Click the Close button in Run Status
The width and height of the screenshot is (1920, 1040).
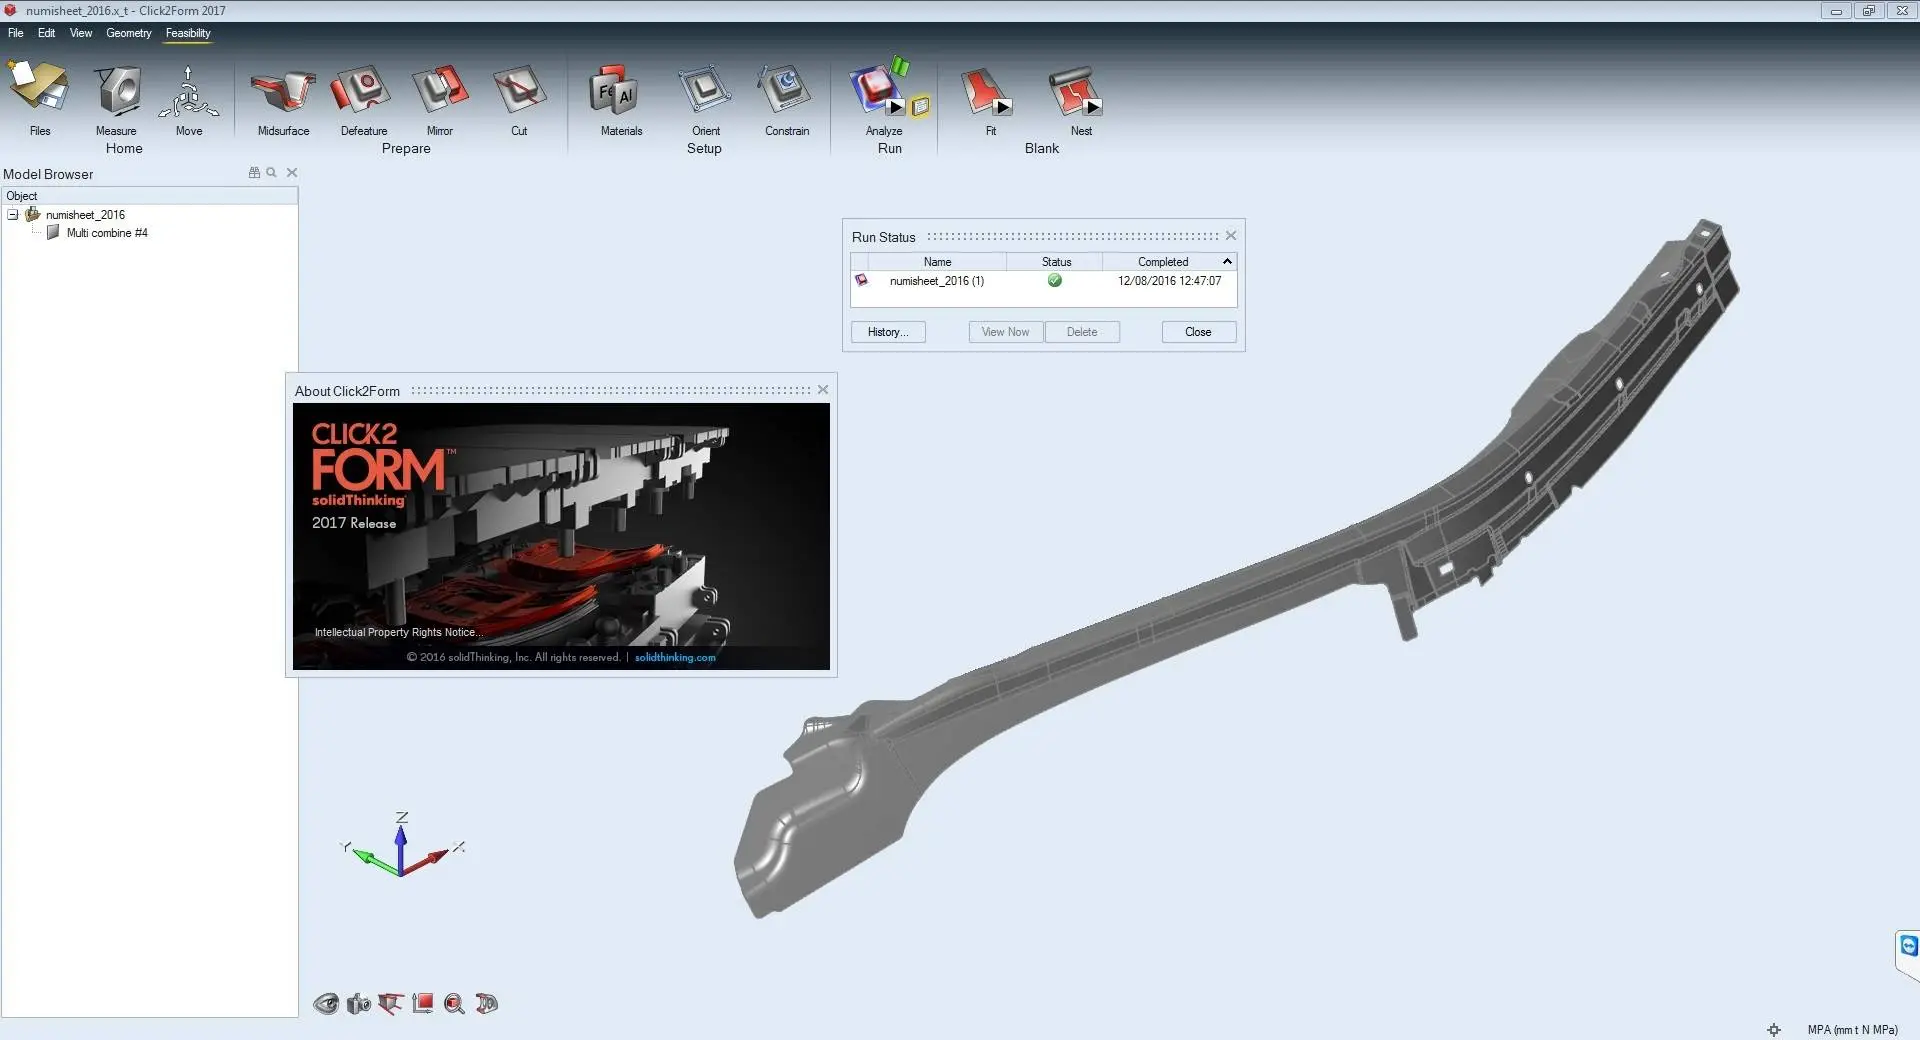[1198, 332]
